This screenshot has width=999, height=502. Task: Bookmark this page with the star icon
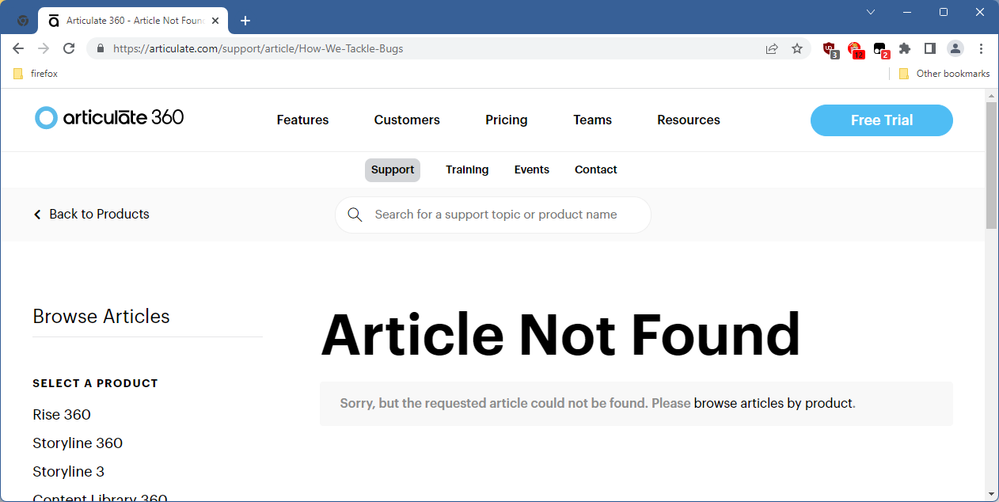[797, 48]
